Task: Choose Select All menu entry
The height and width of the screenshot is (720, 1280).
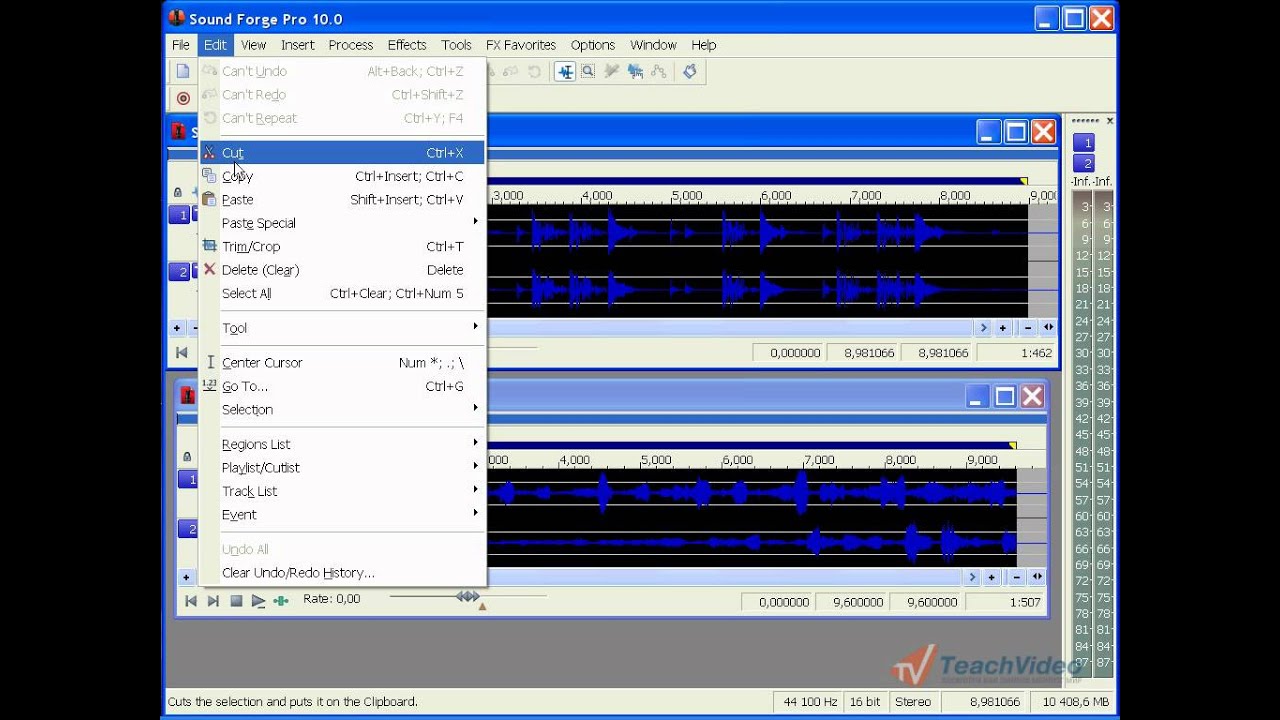Action: pos(341,293)
